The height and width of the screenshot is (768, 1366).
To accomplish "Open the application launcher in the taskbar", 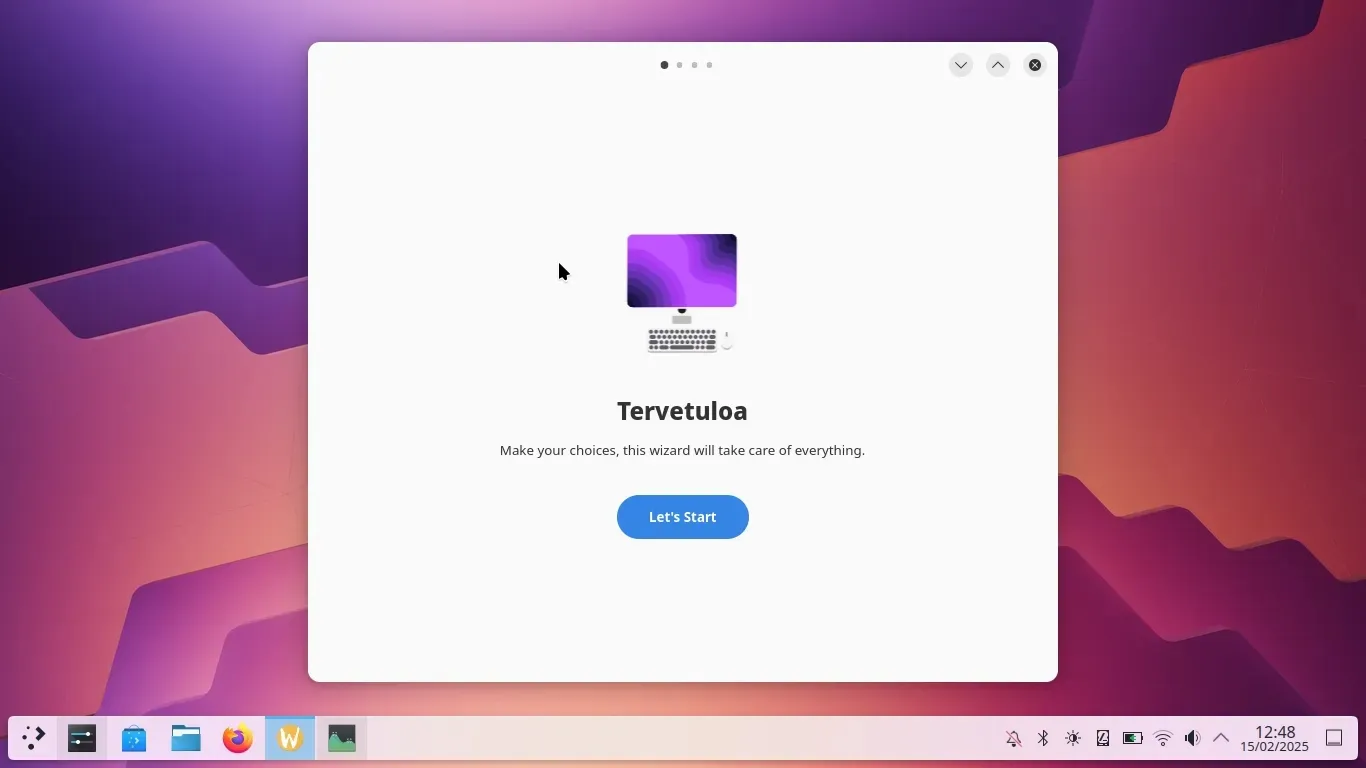I will tap(33, 738).
